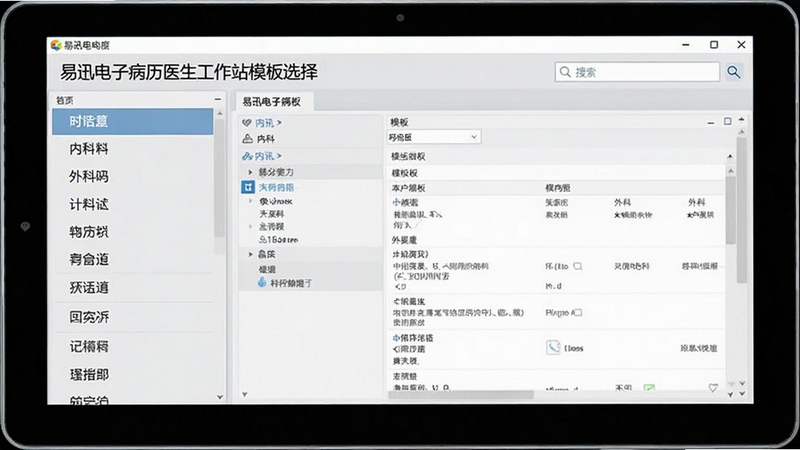Open the dropdown combo box under 模板
This screenshot has width=800, height=450.
[x=434, y=137]
